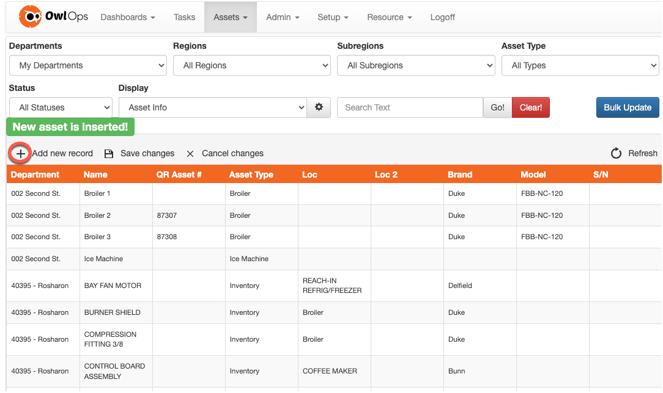Click the Go! search button
Screen dimensions: 663x393
click(497, 107)
